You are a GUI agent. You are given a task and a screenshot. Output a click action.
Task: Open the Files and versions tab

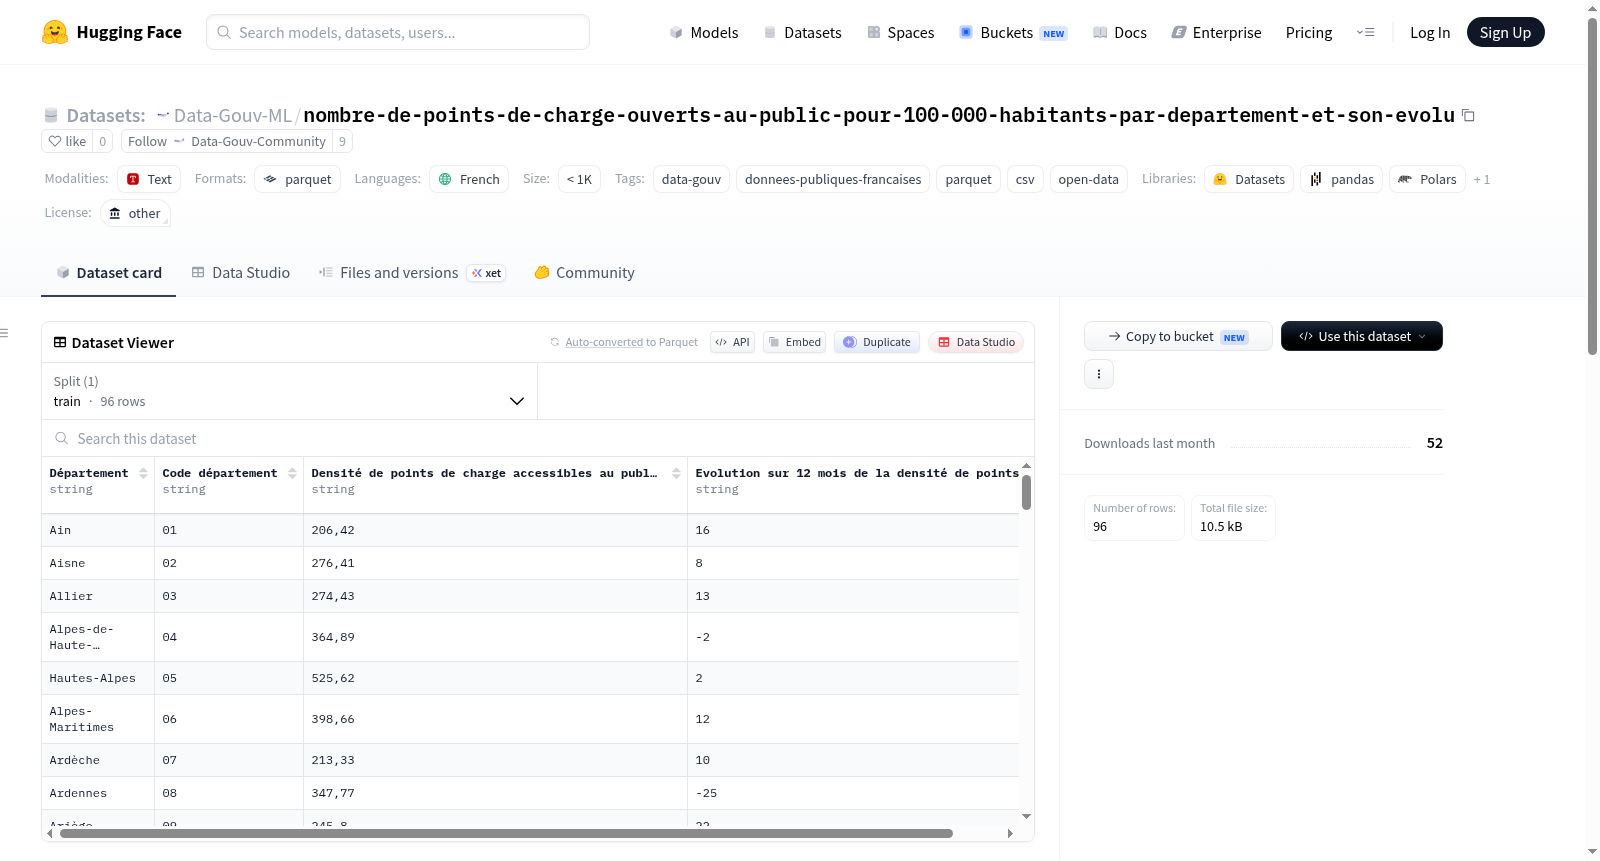point(411,272)
